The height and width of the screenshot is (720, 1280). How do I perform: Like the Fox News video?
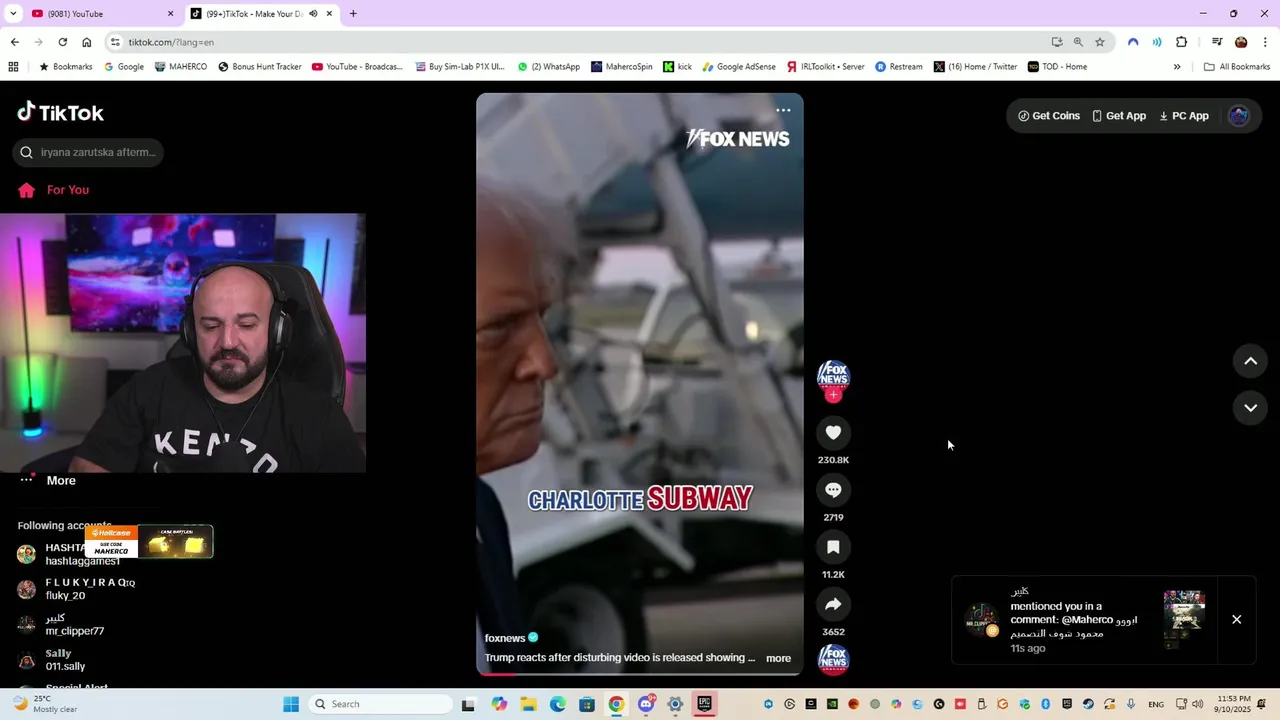(x=833, y=432)
